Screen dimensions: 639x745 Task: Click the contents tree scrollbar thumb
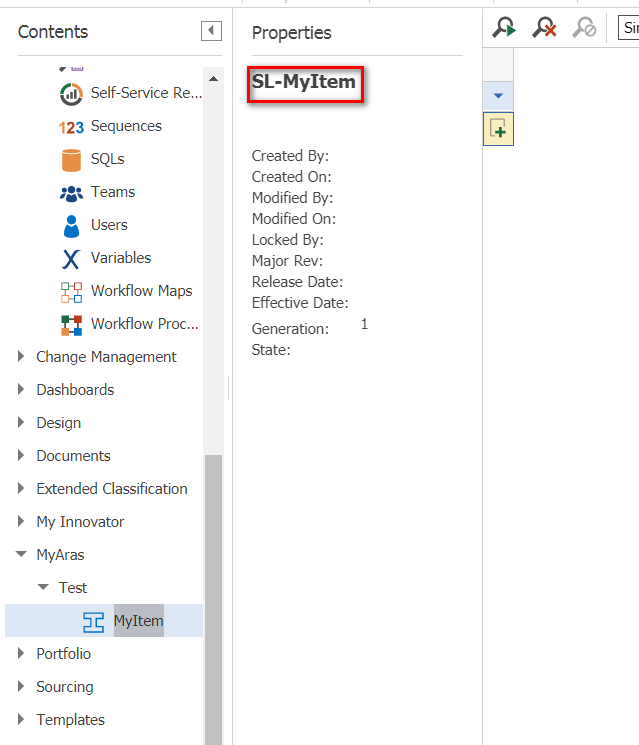[x=213, y=600]
